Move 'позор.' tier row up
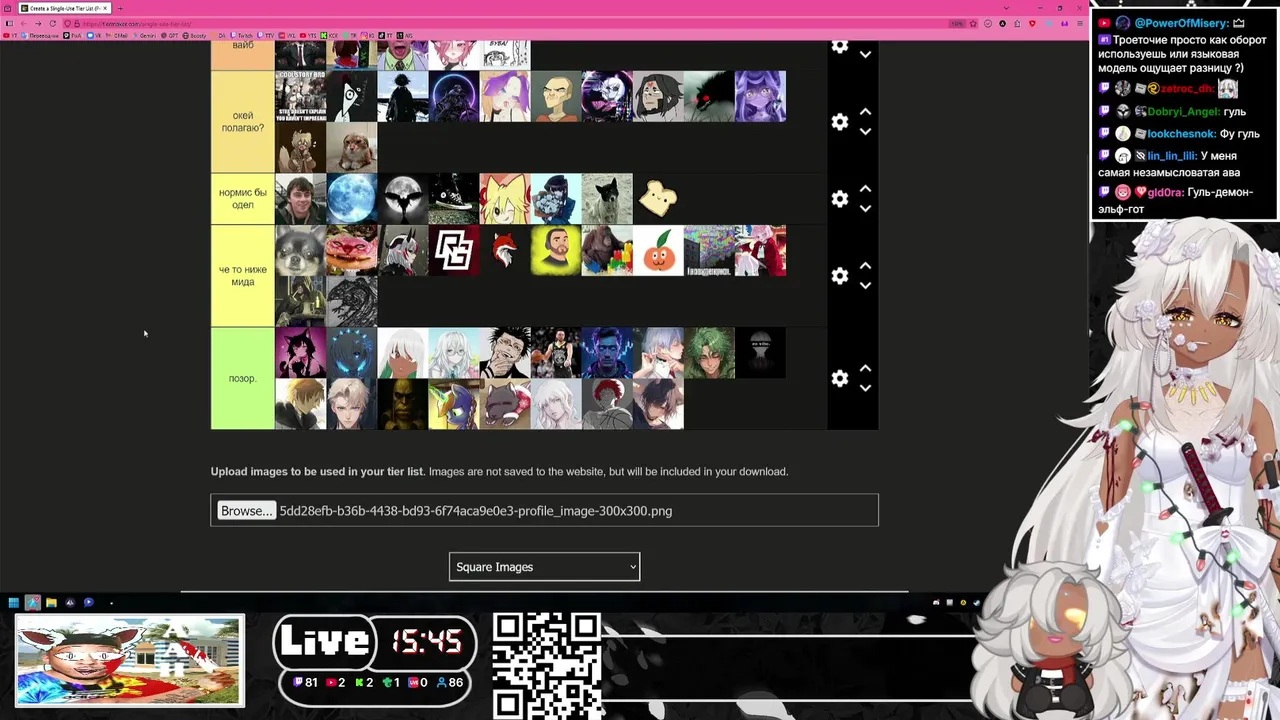The image size is (1280, 720). (x=865, y=369)
